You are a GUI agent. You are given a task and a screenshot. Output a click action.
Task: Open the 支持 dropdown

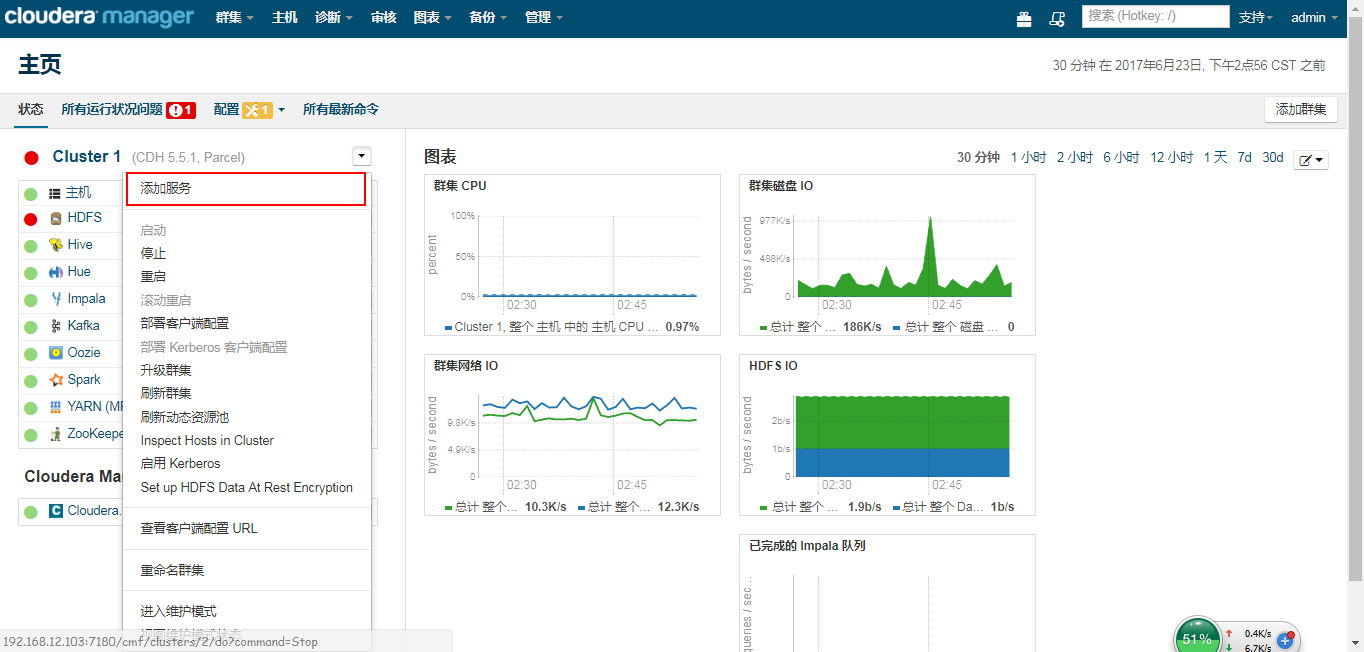pos(1256,18)
